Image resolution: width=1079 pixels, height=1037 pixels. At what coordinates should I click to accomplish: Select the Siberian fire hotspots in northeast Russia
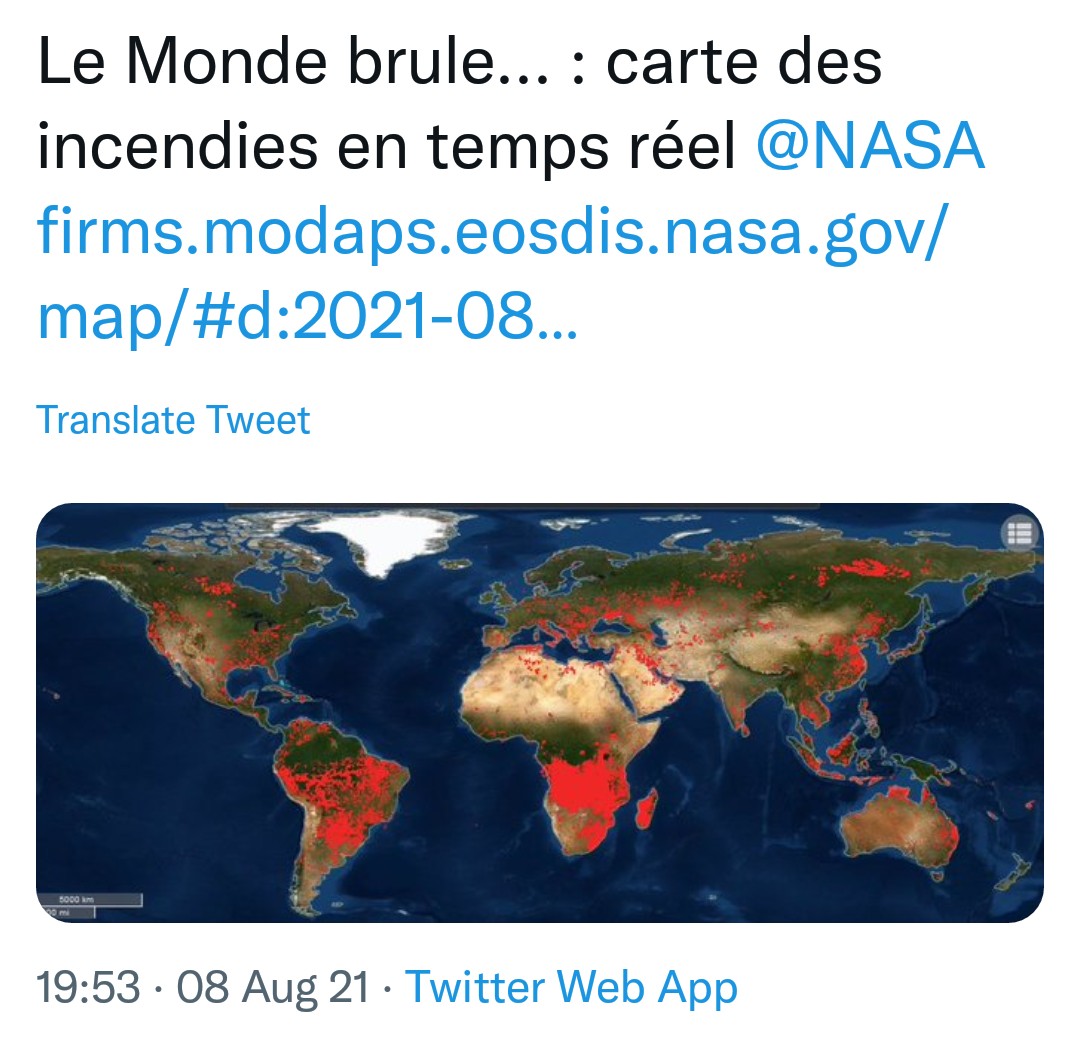(866, 570)
